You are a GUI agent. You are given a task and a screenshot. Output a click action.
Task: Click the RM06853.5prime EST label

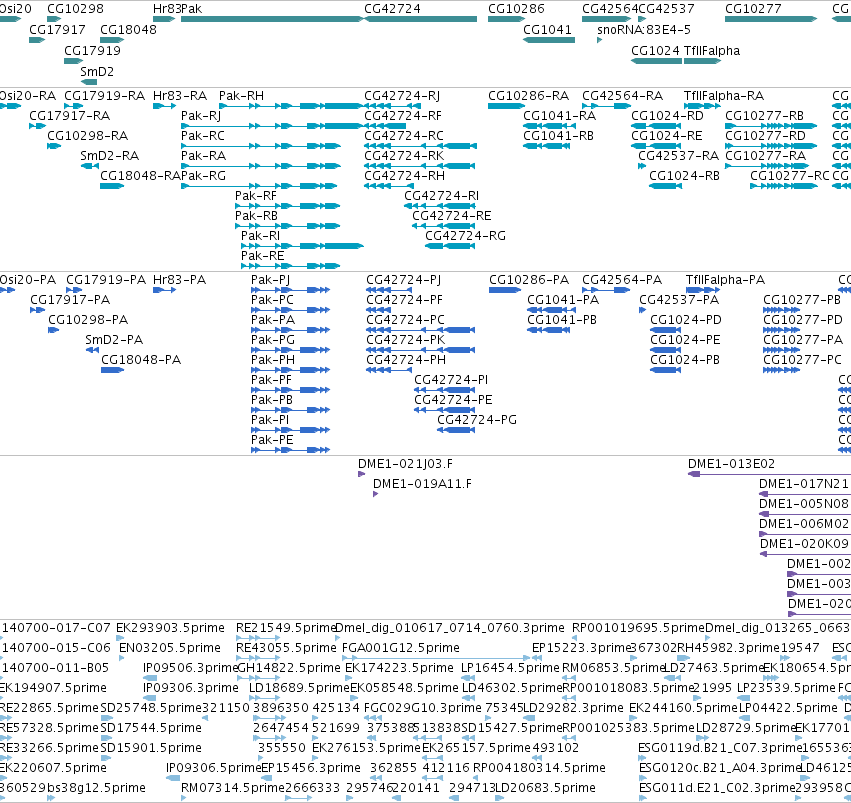click(x=613, y=668)
